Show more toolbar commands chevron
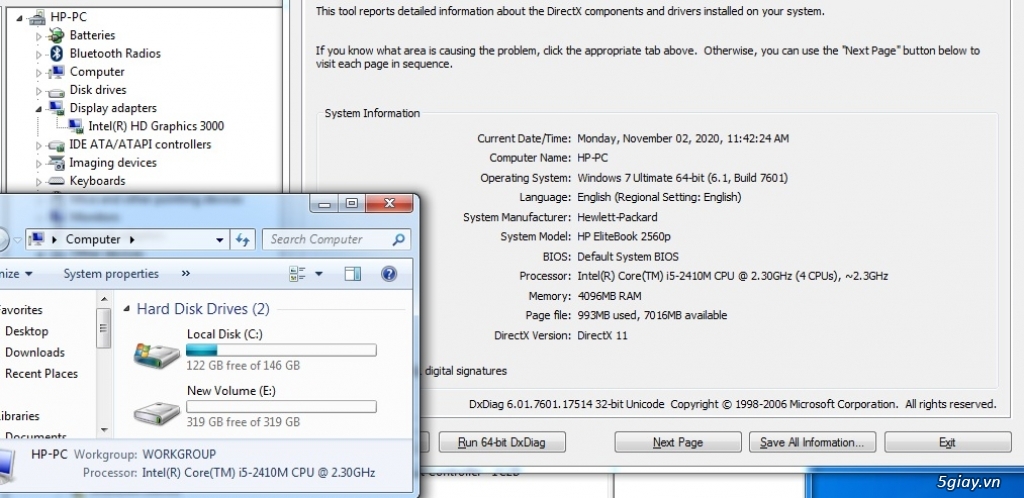 coord(186,273)
